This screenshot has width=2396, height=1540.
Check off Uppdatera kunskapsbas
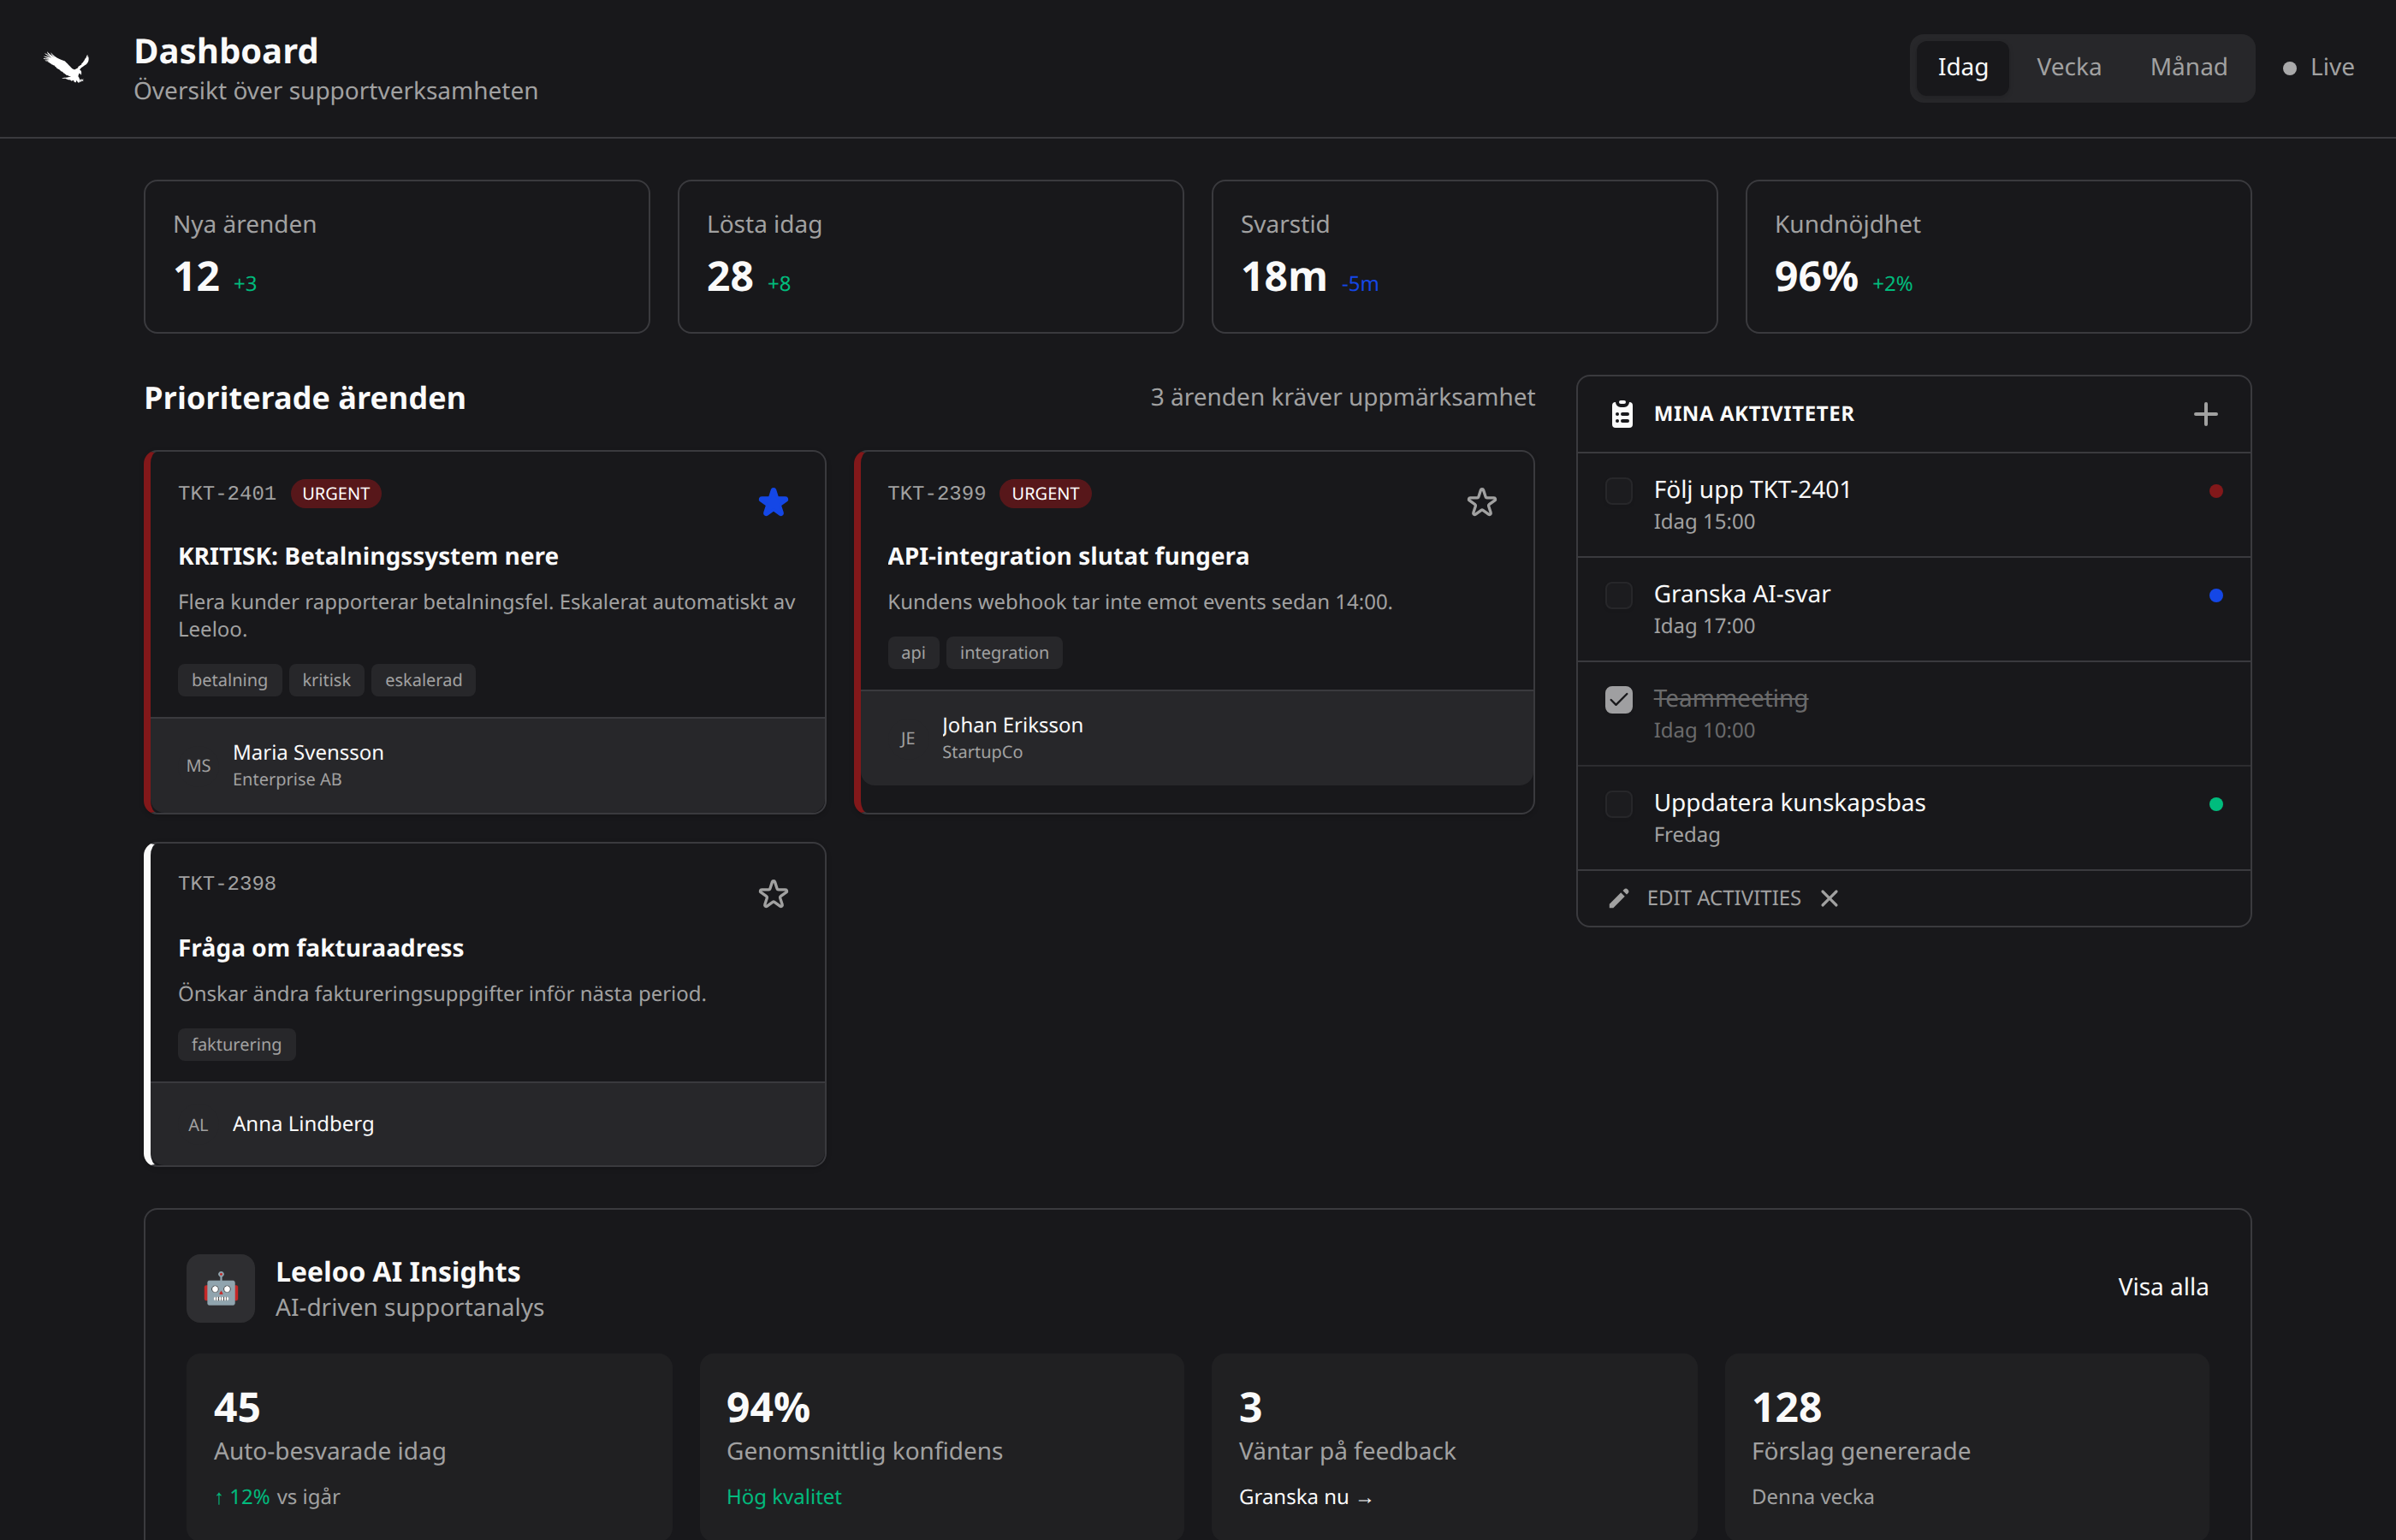[1617, 804]
